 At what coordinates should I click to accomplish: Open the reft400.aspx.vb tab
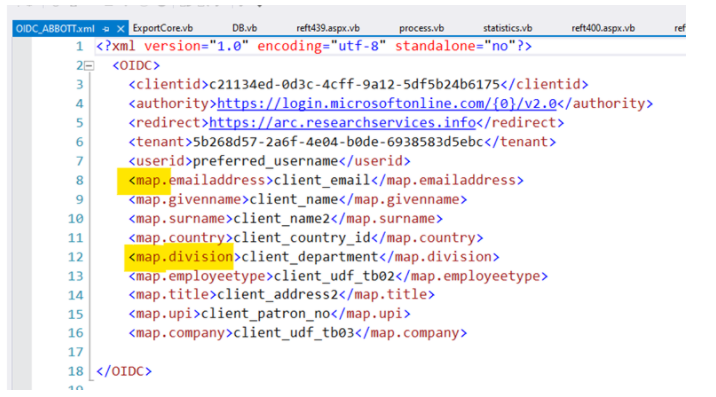point(603,28)
